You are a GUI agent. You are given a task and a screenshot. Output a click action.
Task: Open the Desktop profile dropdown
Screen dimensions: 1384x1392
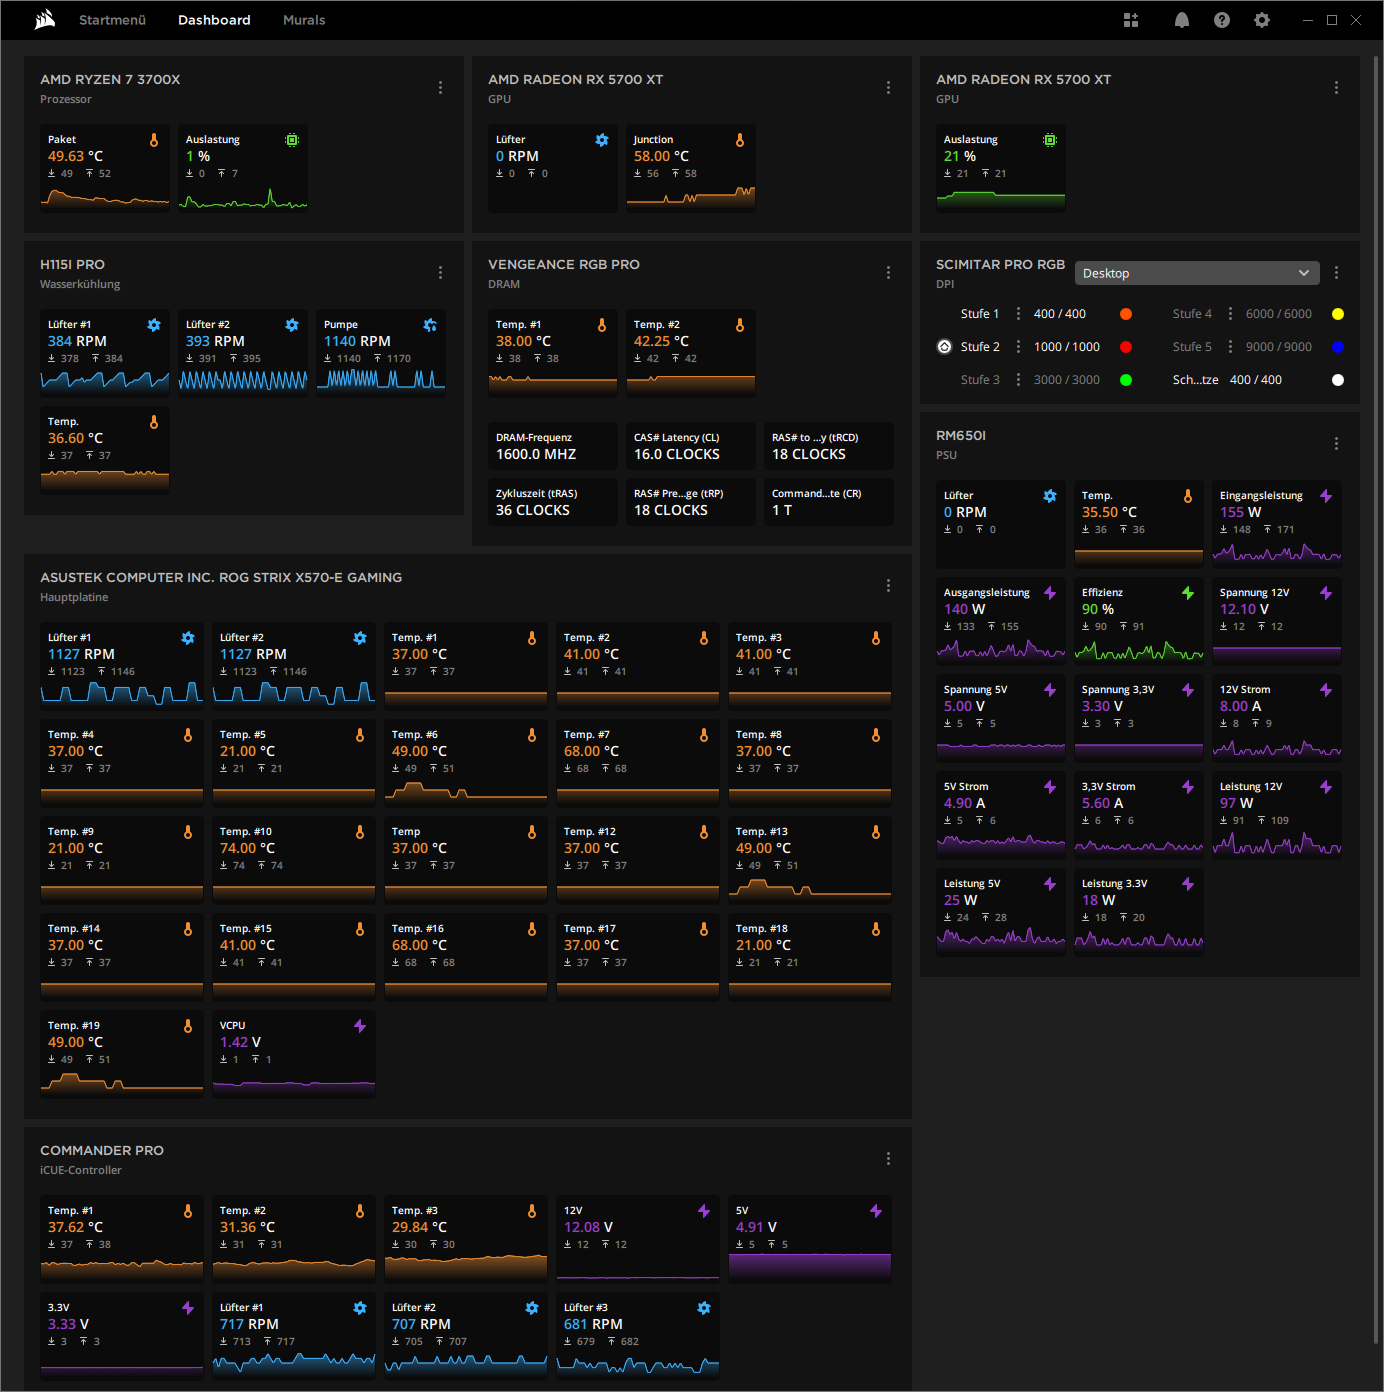[x=1197, y=273]
